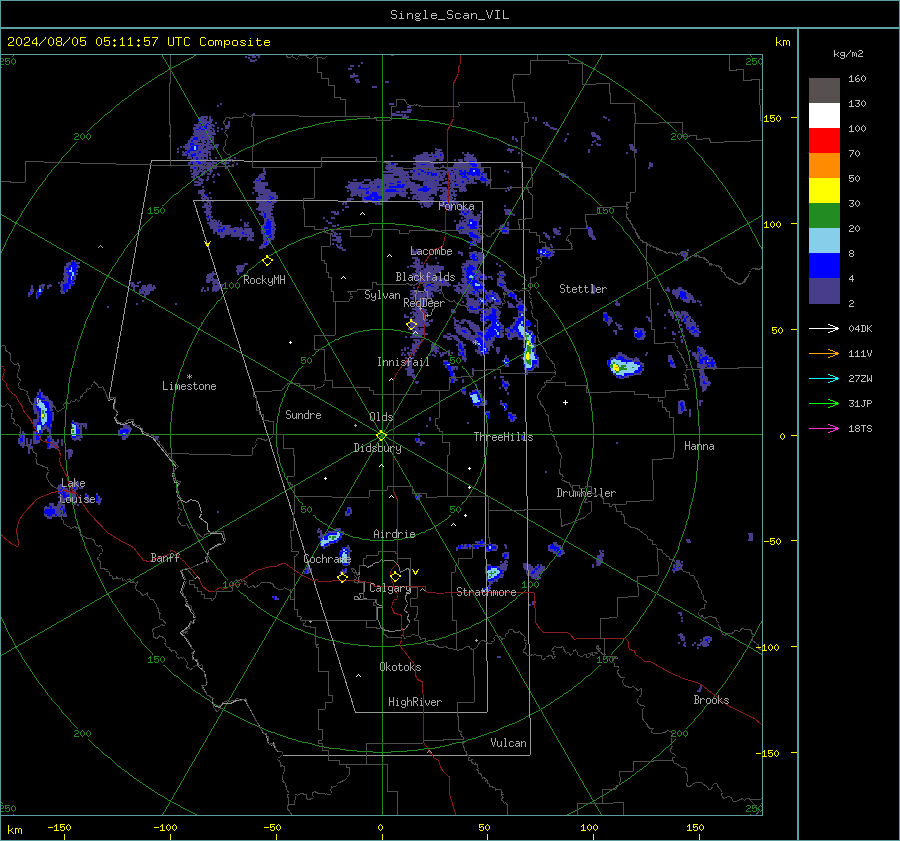
Task: Select the red 70-100 legend color
Action: 824,141
